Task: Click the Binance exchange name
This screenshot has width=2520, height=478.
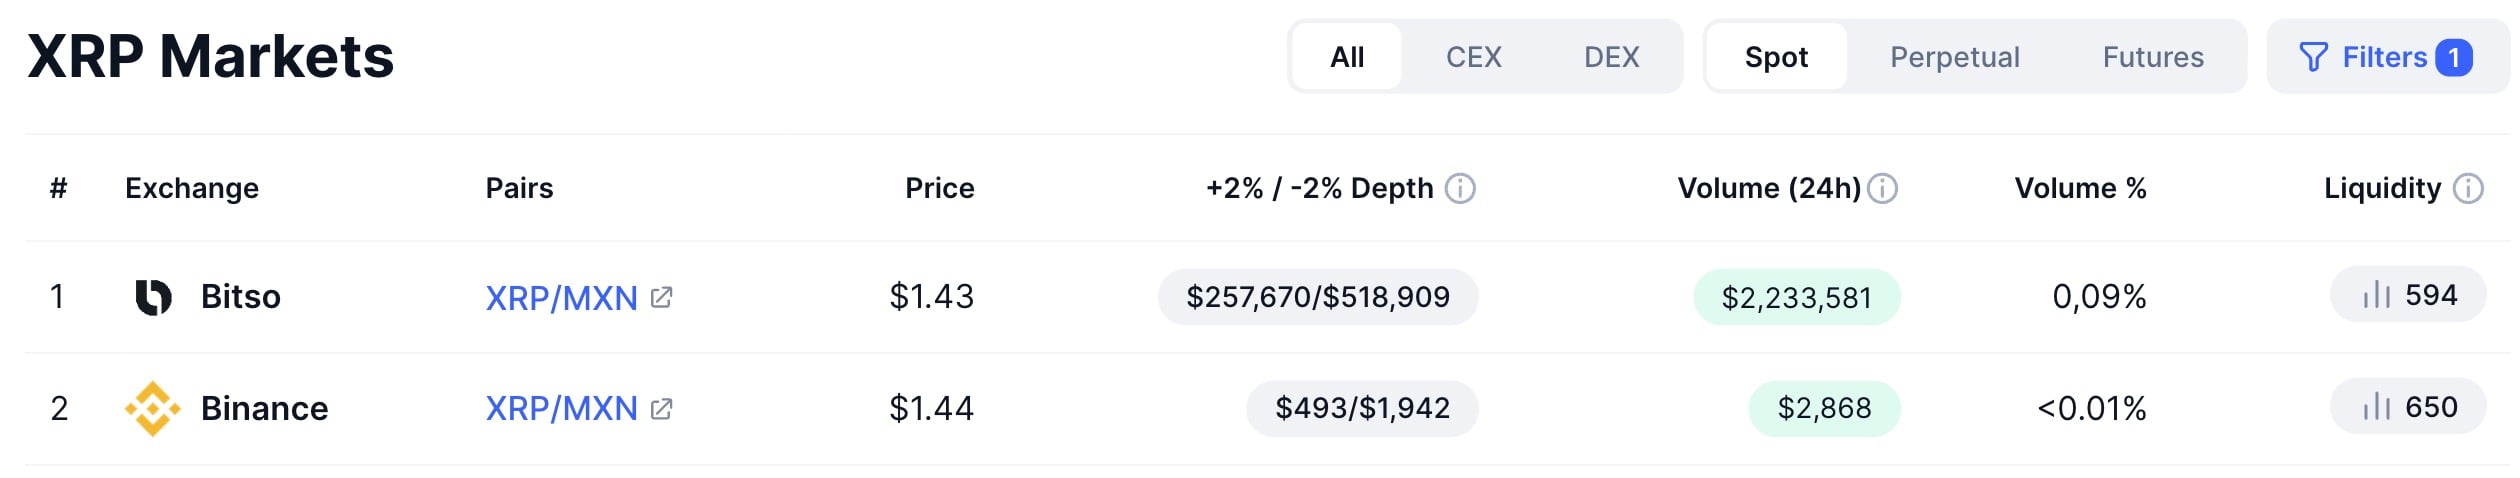Action: coord(264,409)
